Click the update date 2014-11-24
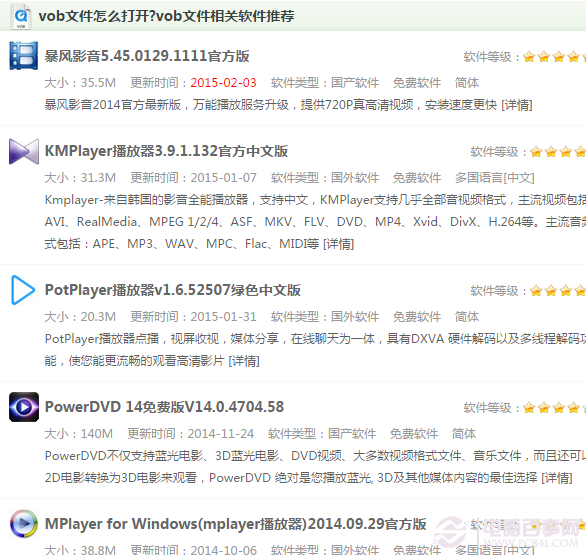The width and height of the screenshot is (586, 555). click(220, 434)
